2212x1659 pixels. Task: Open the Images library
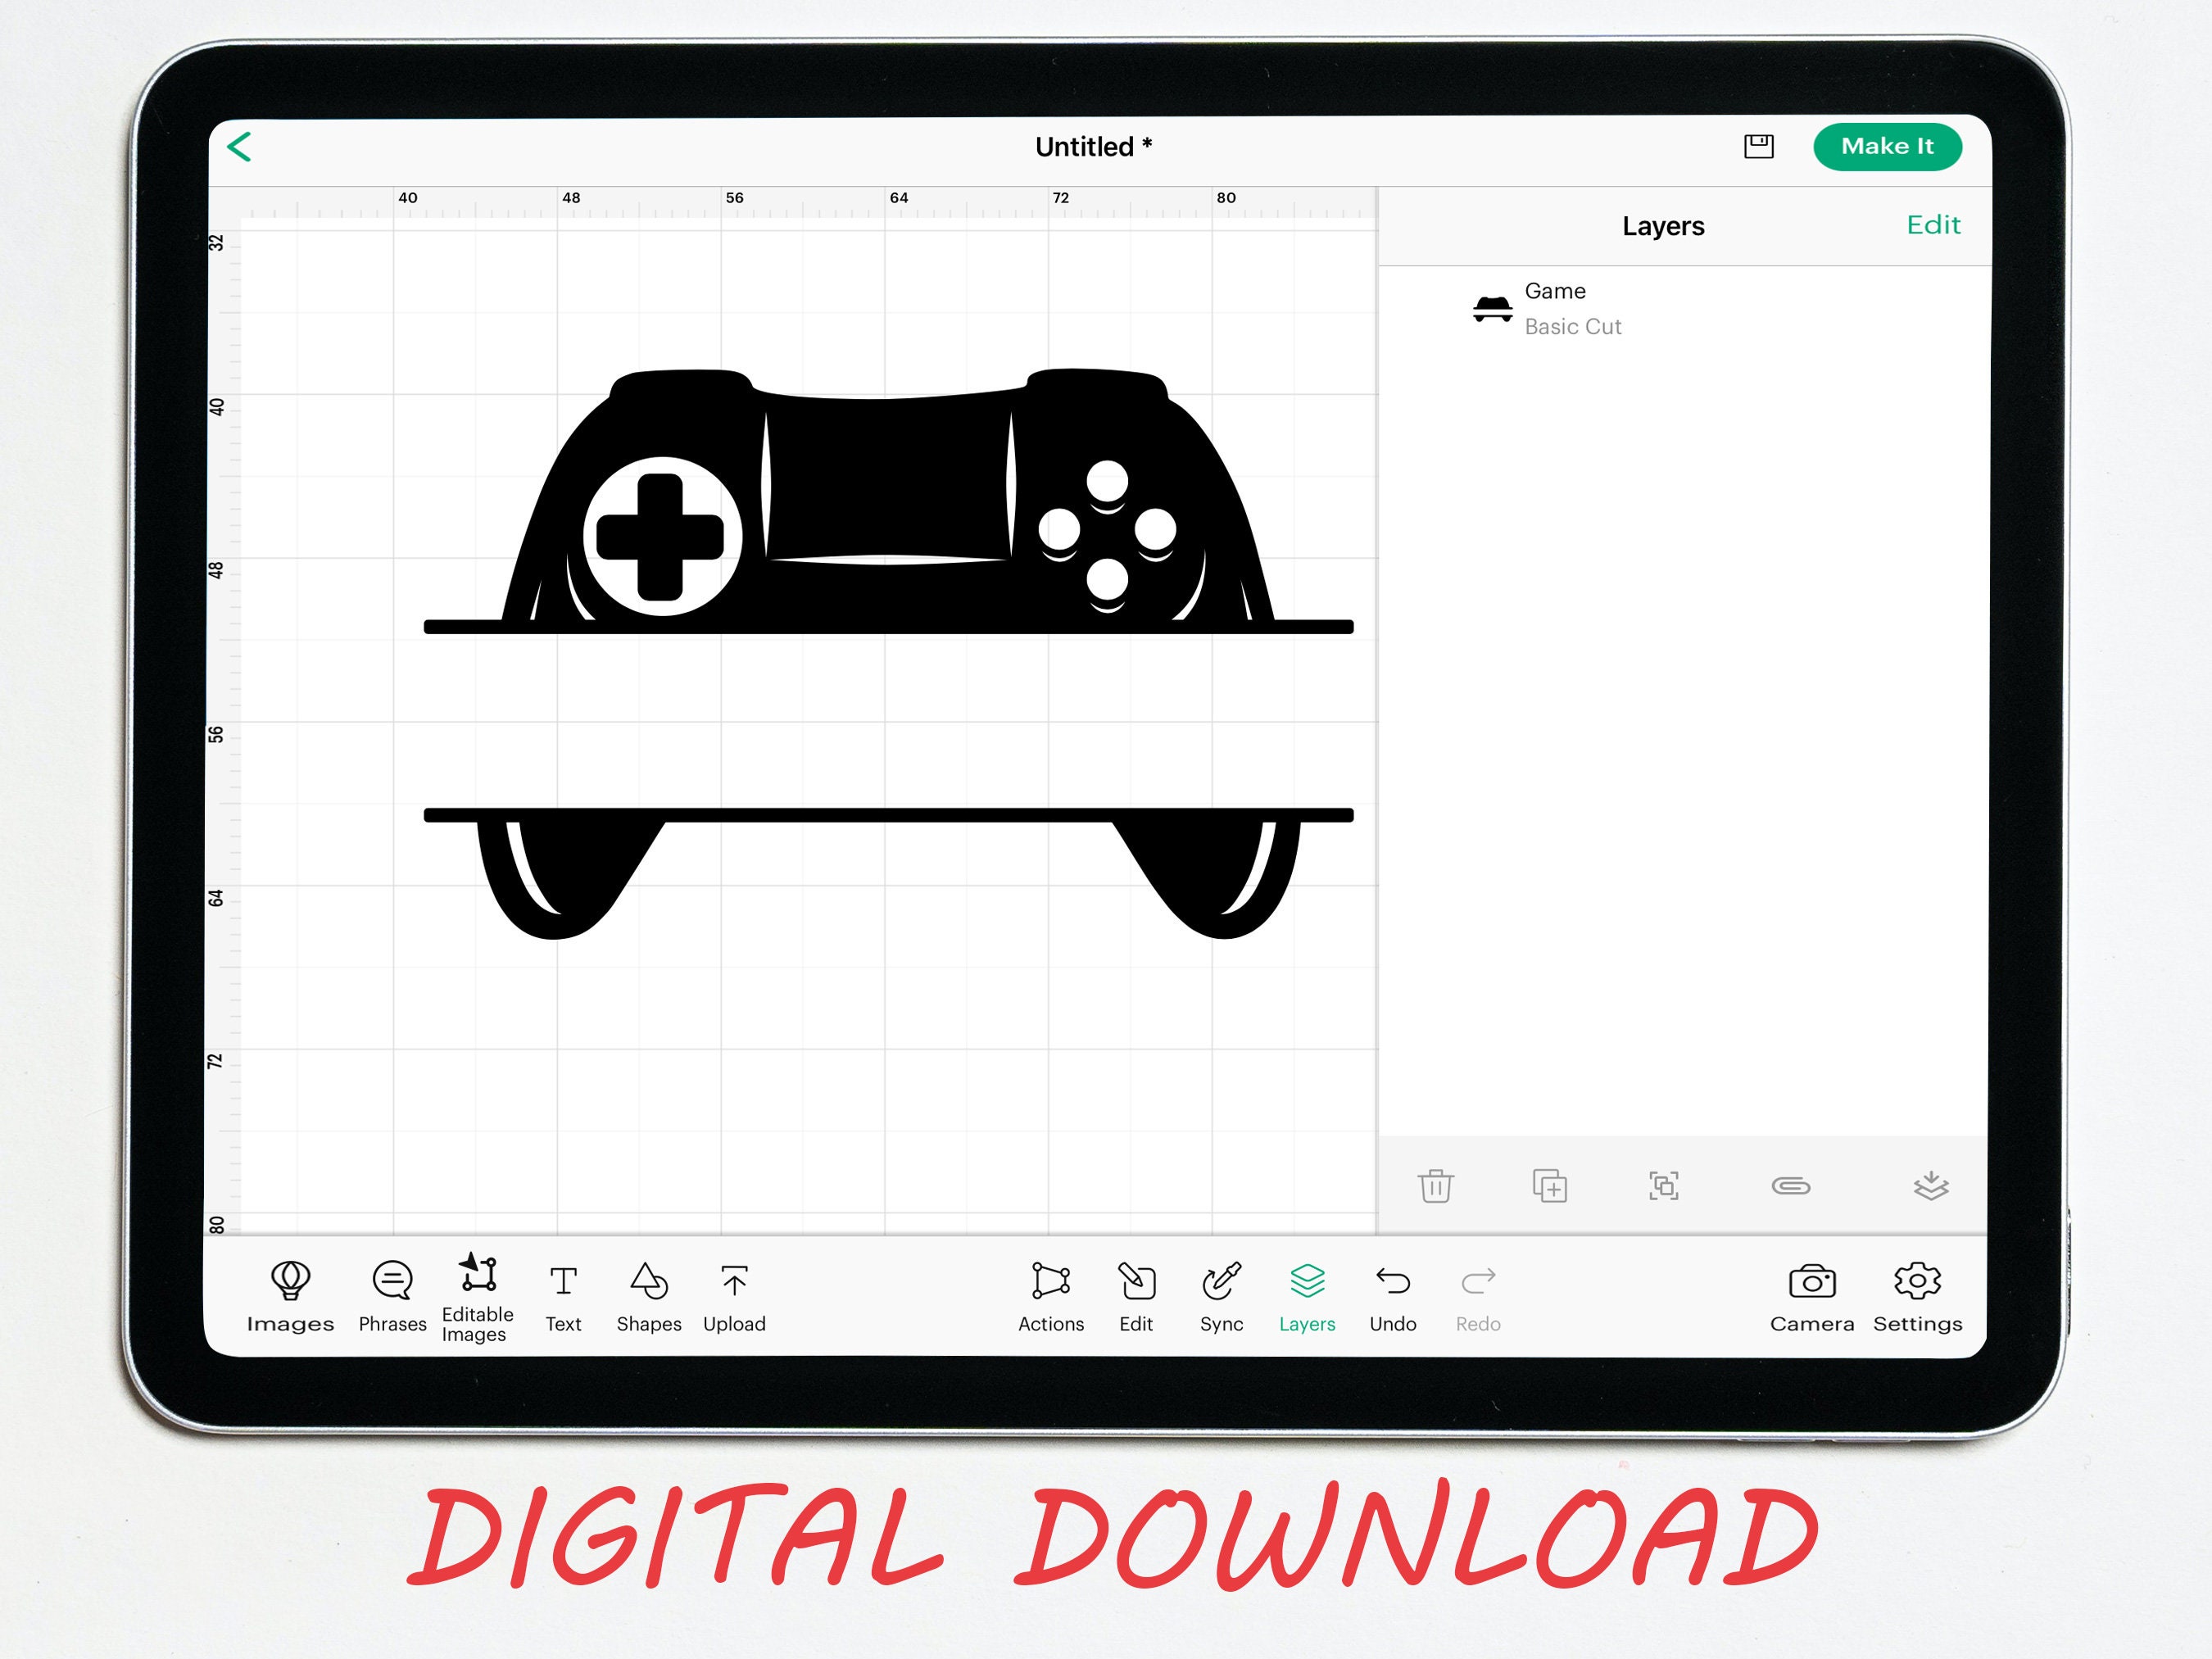pos(290,1295)
